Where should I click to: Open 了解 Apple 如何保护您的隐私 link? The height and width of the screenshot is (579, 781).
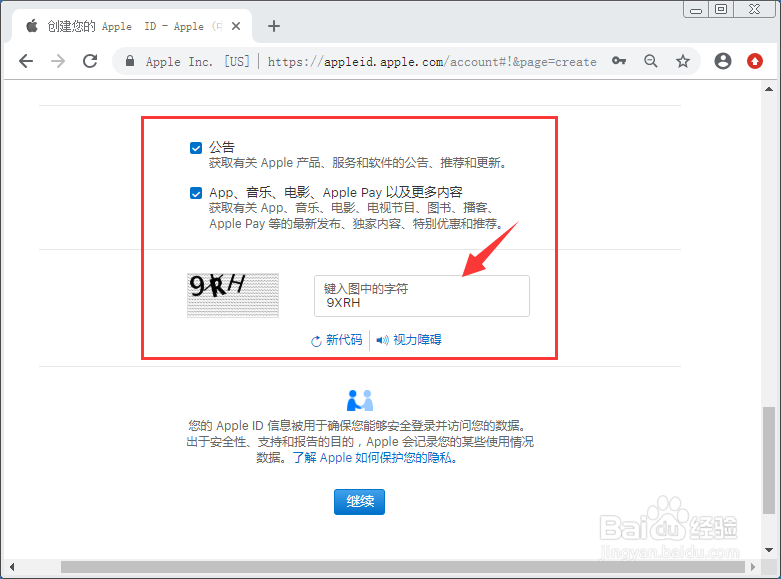(x=375, y=457)
